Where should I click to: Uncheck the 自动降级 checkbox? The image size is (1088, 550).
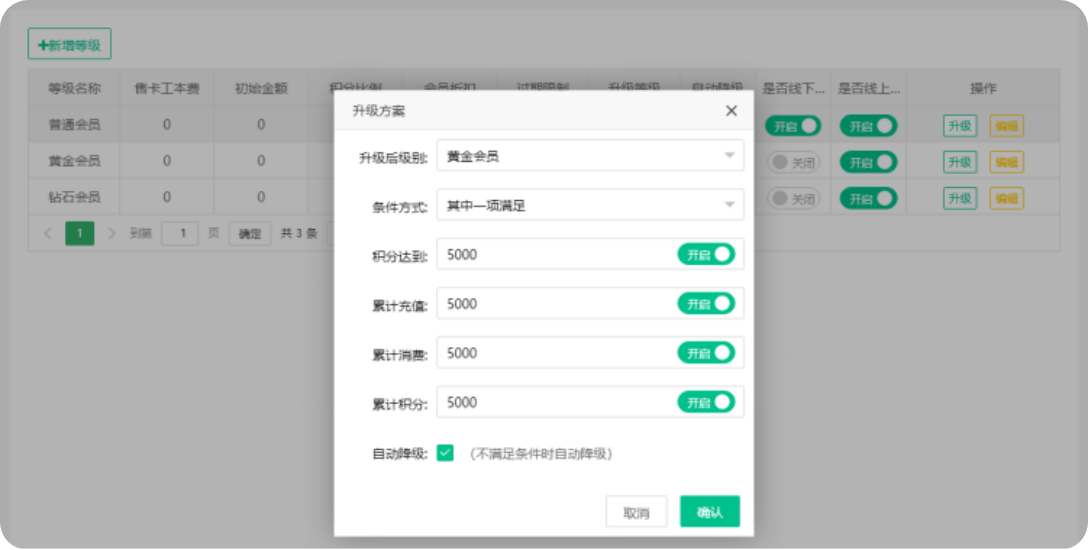tap(446, 453)
